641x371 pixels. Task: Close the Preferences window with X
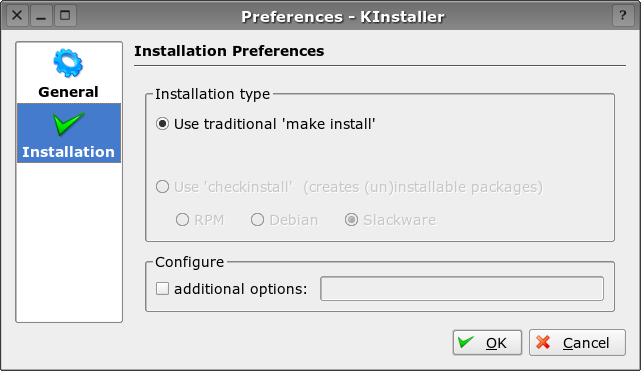click(17, 16)
